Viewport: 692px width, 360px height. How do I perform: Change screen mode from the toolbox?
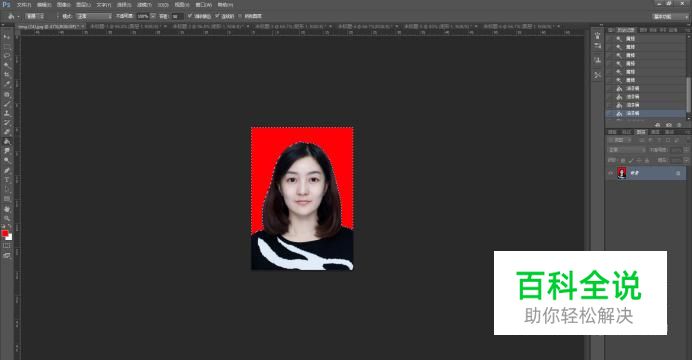point(7,255)
